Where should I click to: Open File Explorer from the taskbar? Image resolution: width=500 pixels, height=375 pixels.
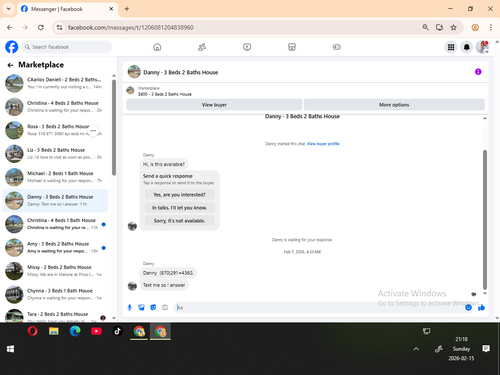tap(54, 331)
